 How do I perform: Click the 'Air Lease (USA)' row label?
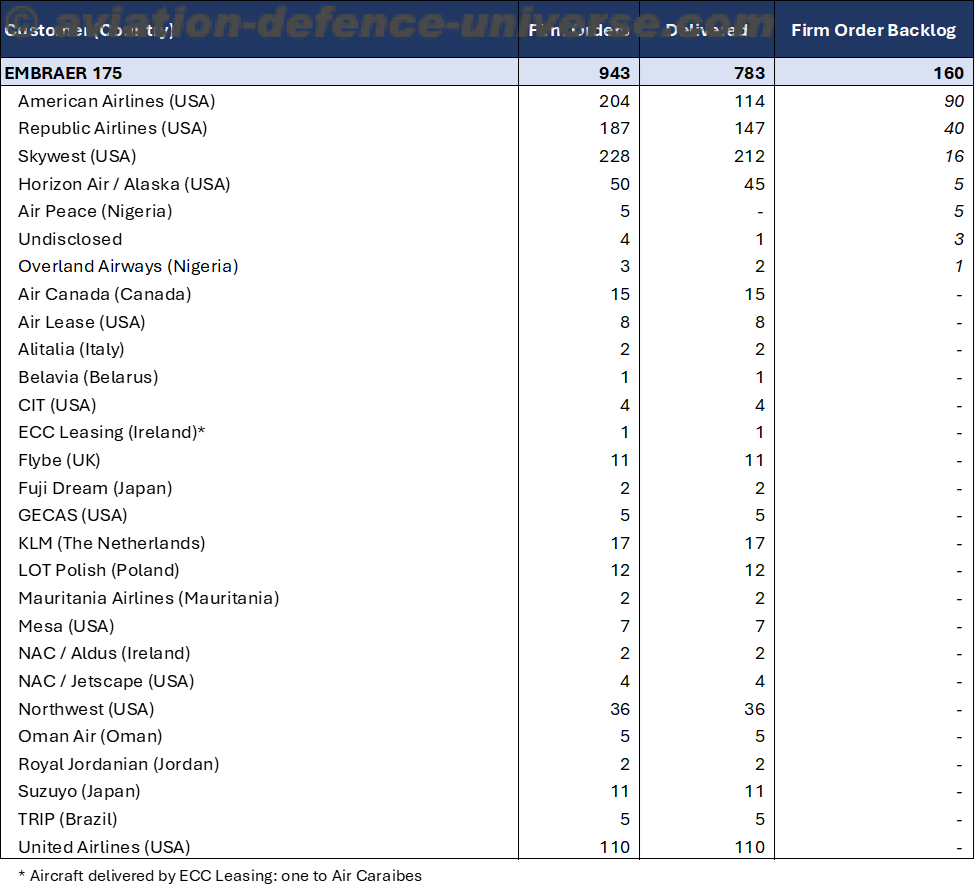[x=81, y=323]
